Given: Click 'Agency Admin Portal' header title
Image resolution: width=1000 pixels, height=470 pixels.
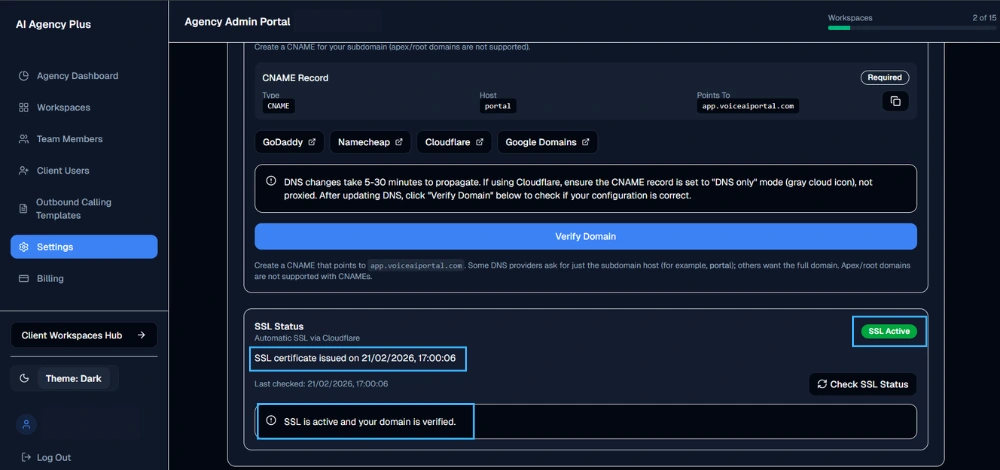Looking at the screenshot, I should pos(237,22).
